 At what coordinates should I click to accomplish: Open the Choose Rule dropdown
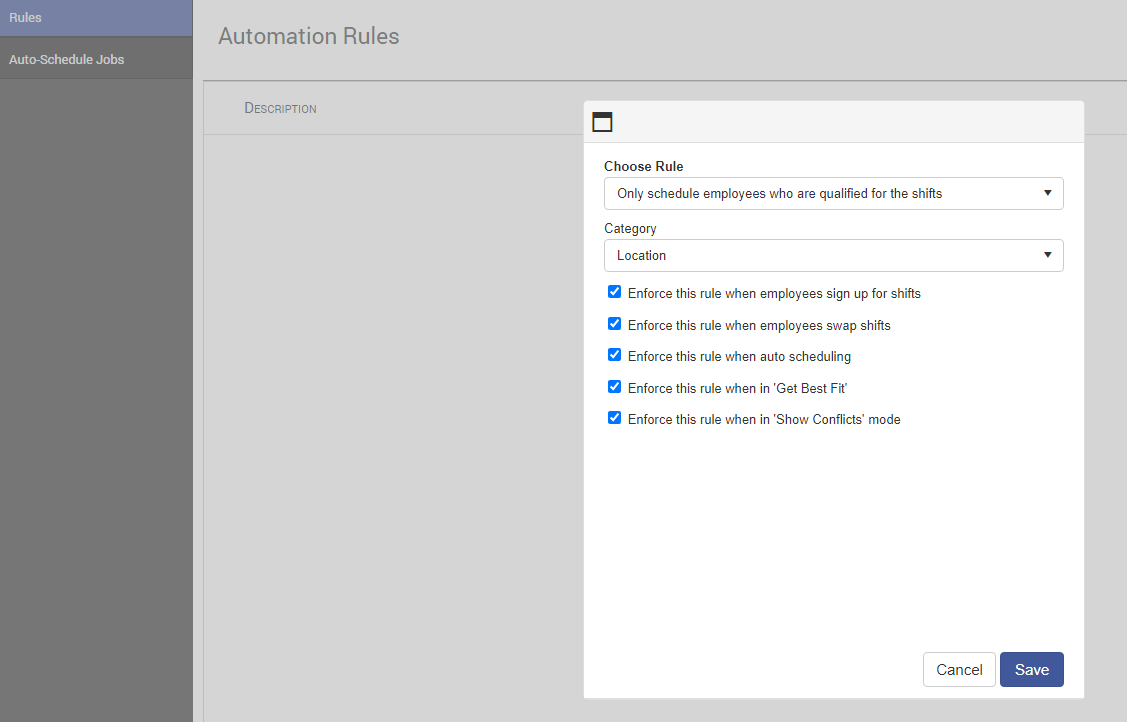[x=833, y=193]
